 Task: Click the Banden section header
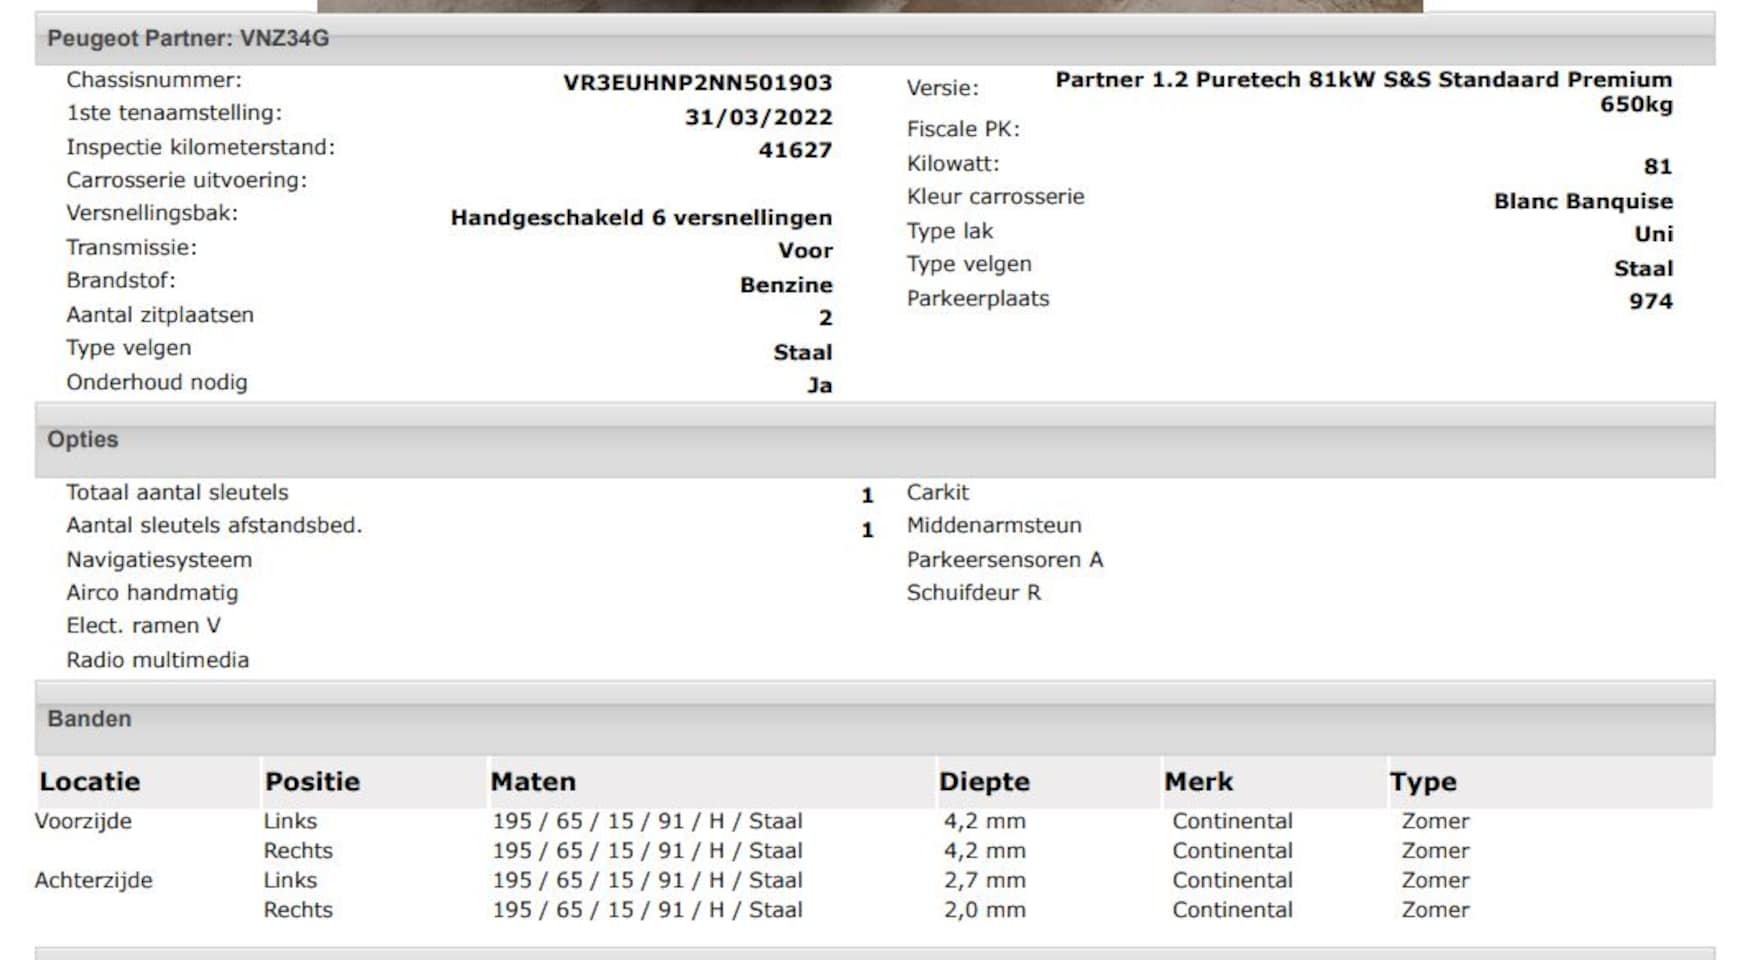[89, 719]
